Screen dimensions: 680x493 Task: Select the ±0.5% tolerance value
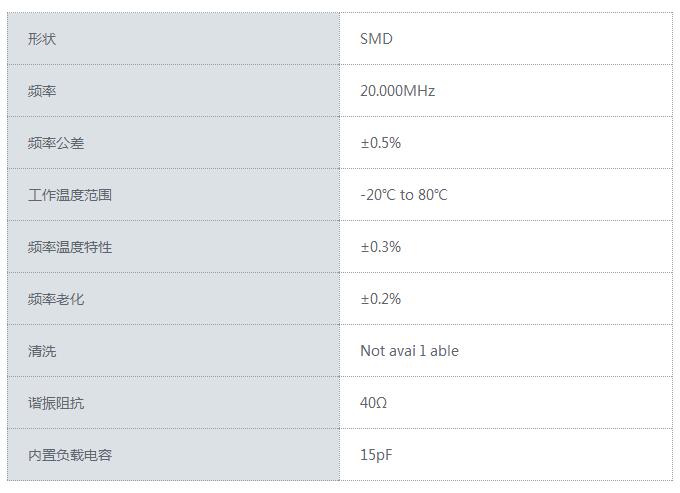[380, 143]
